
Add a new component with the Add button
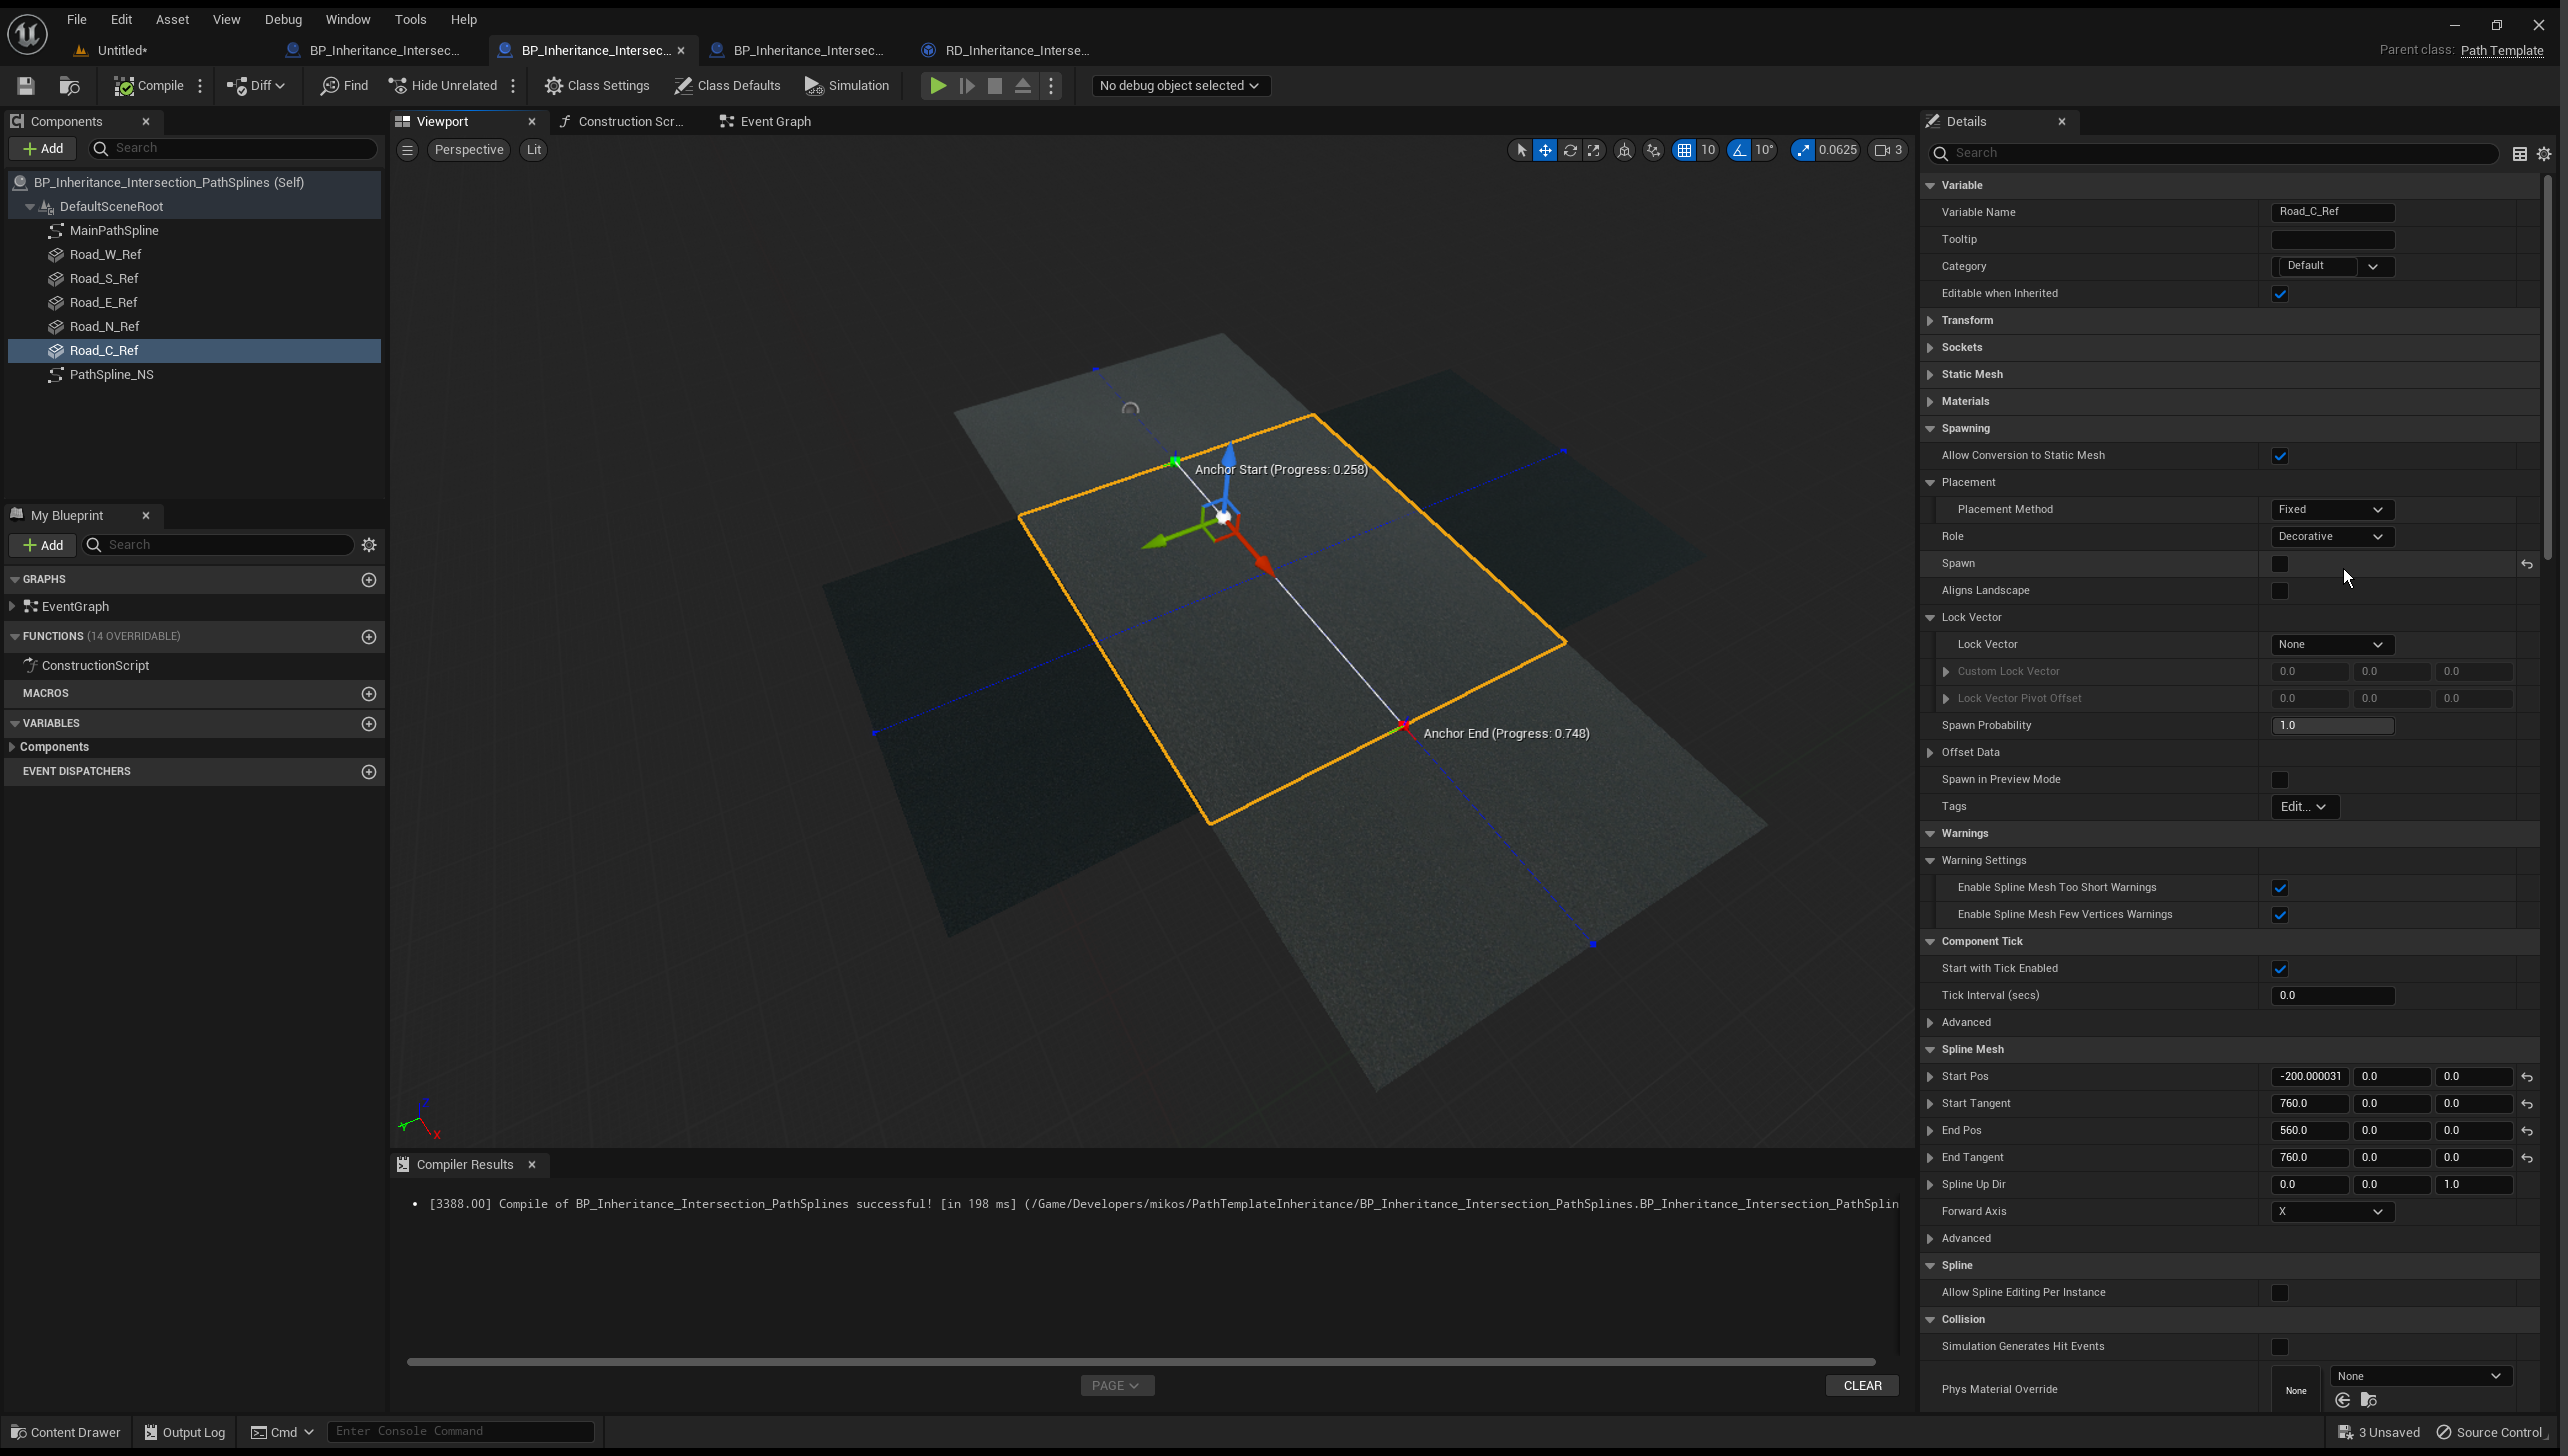(x=43, y=148)
